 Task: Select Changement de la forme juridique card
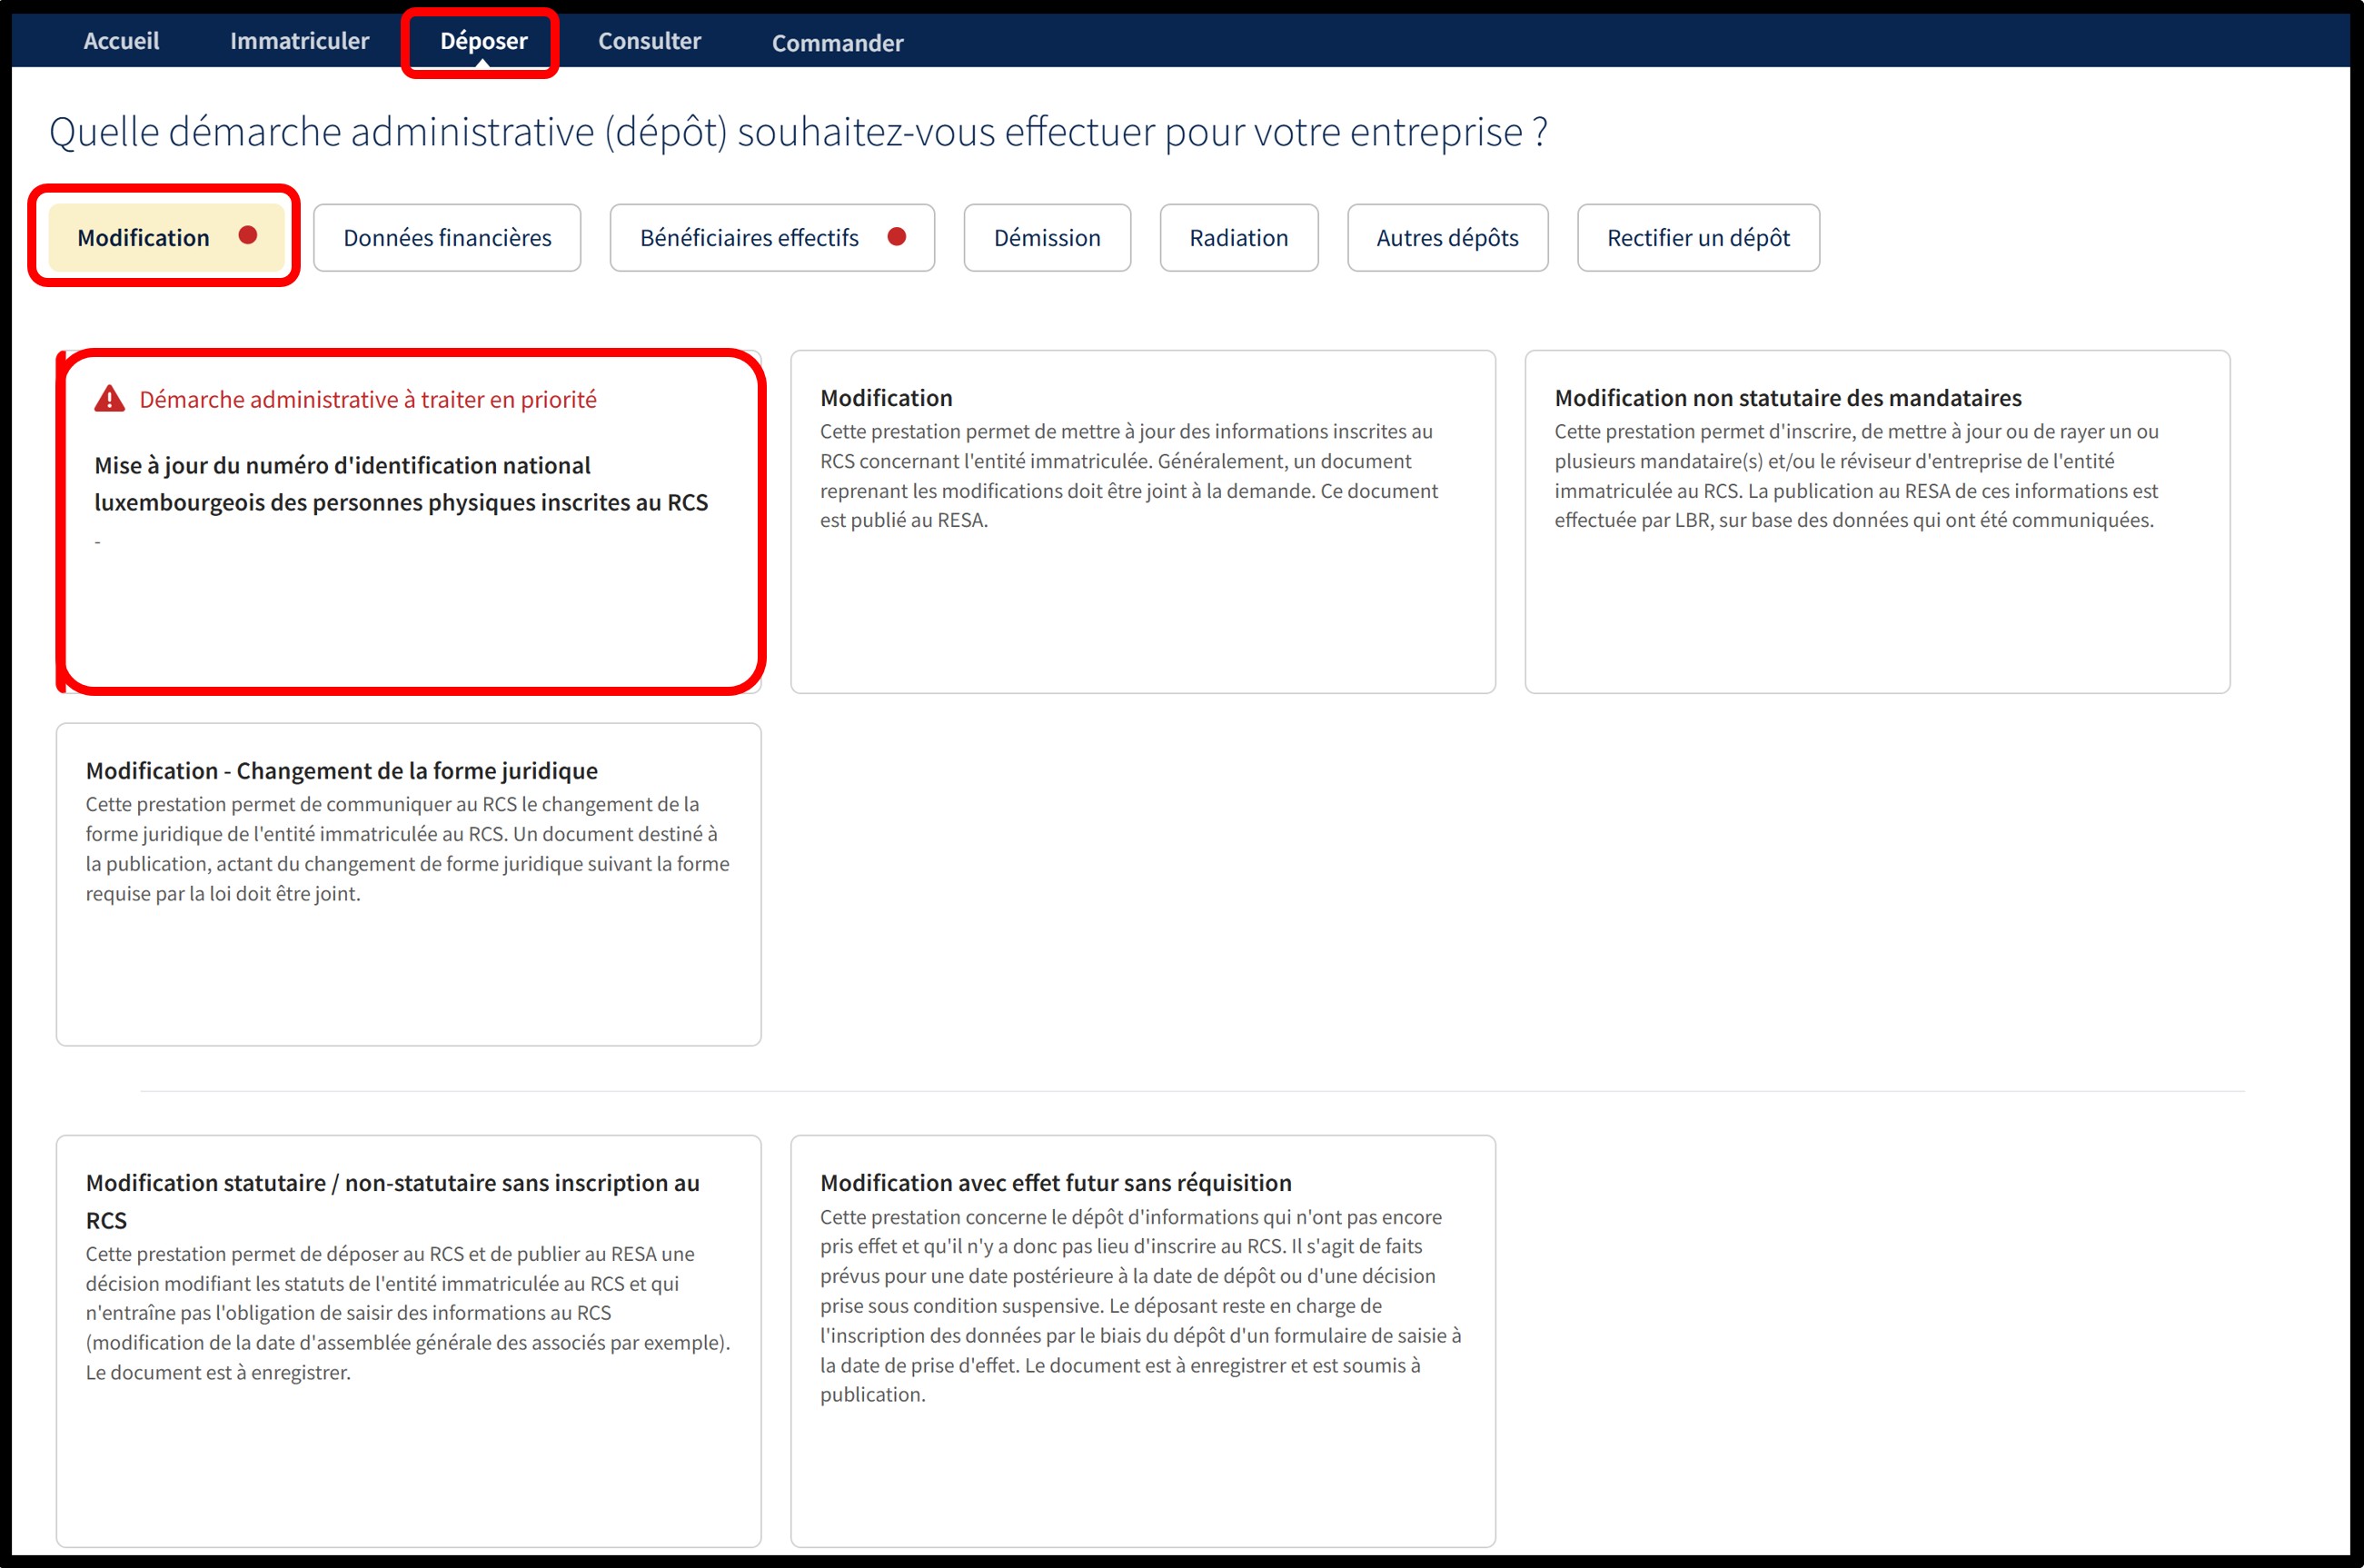408,883
